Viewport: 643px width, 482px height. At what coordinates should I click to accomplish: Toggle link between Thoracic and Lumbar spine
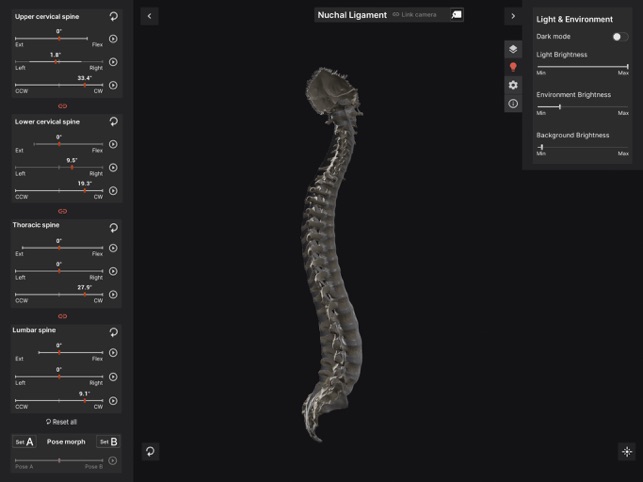pyautogui.click(x=62, y=315)
